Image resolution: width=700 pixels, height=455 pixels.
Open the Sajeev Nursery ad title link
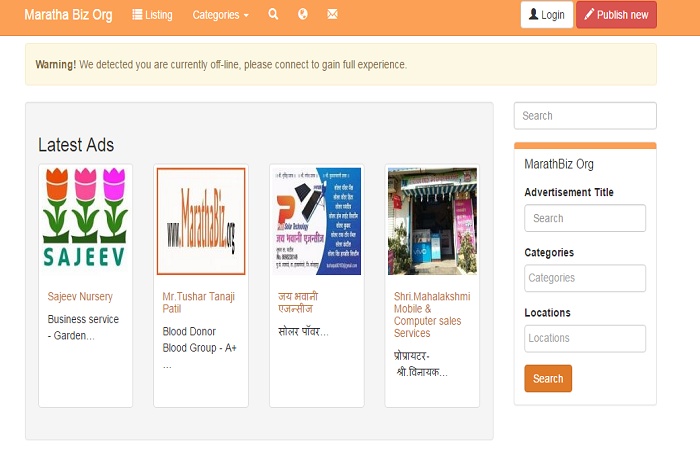[80, 297]
